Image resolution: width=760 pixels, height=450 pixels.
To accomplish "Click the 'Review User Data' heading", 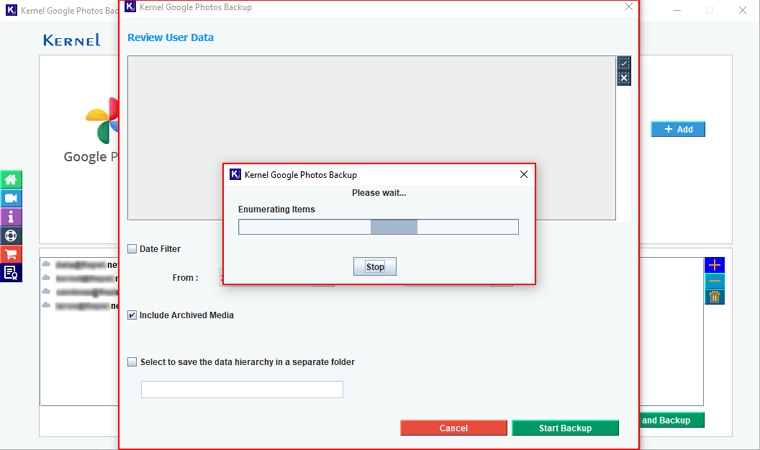I will [171, 37].
